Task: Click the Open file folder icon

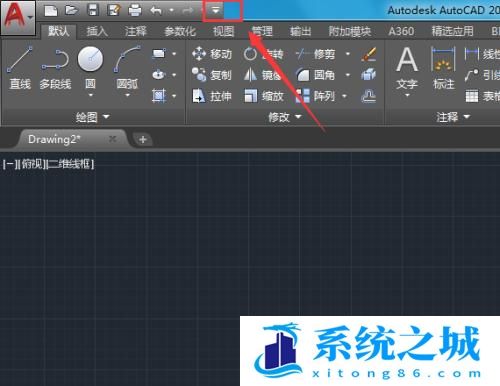Action: click(x=71, y=10)
